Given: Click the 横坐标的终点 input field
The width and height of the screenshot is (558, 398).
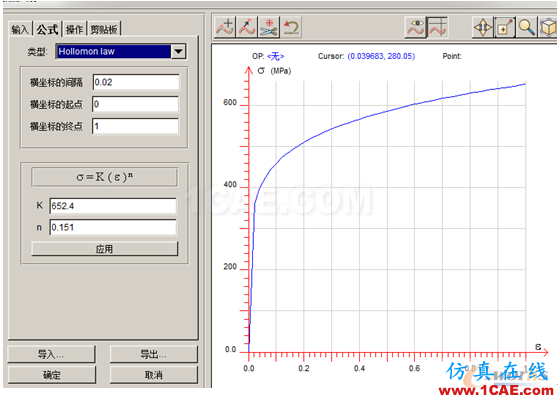Looking at the screenshot, I should coord(136,126).
